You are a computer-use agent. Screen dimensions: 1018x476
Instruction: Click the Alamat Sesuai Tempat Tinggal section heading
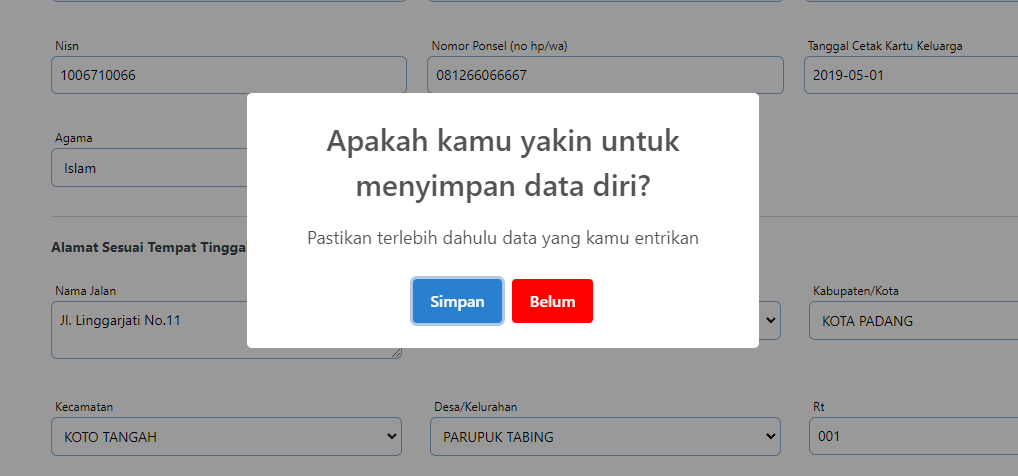pos(148,246)
